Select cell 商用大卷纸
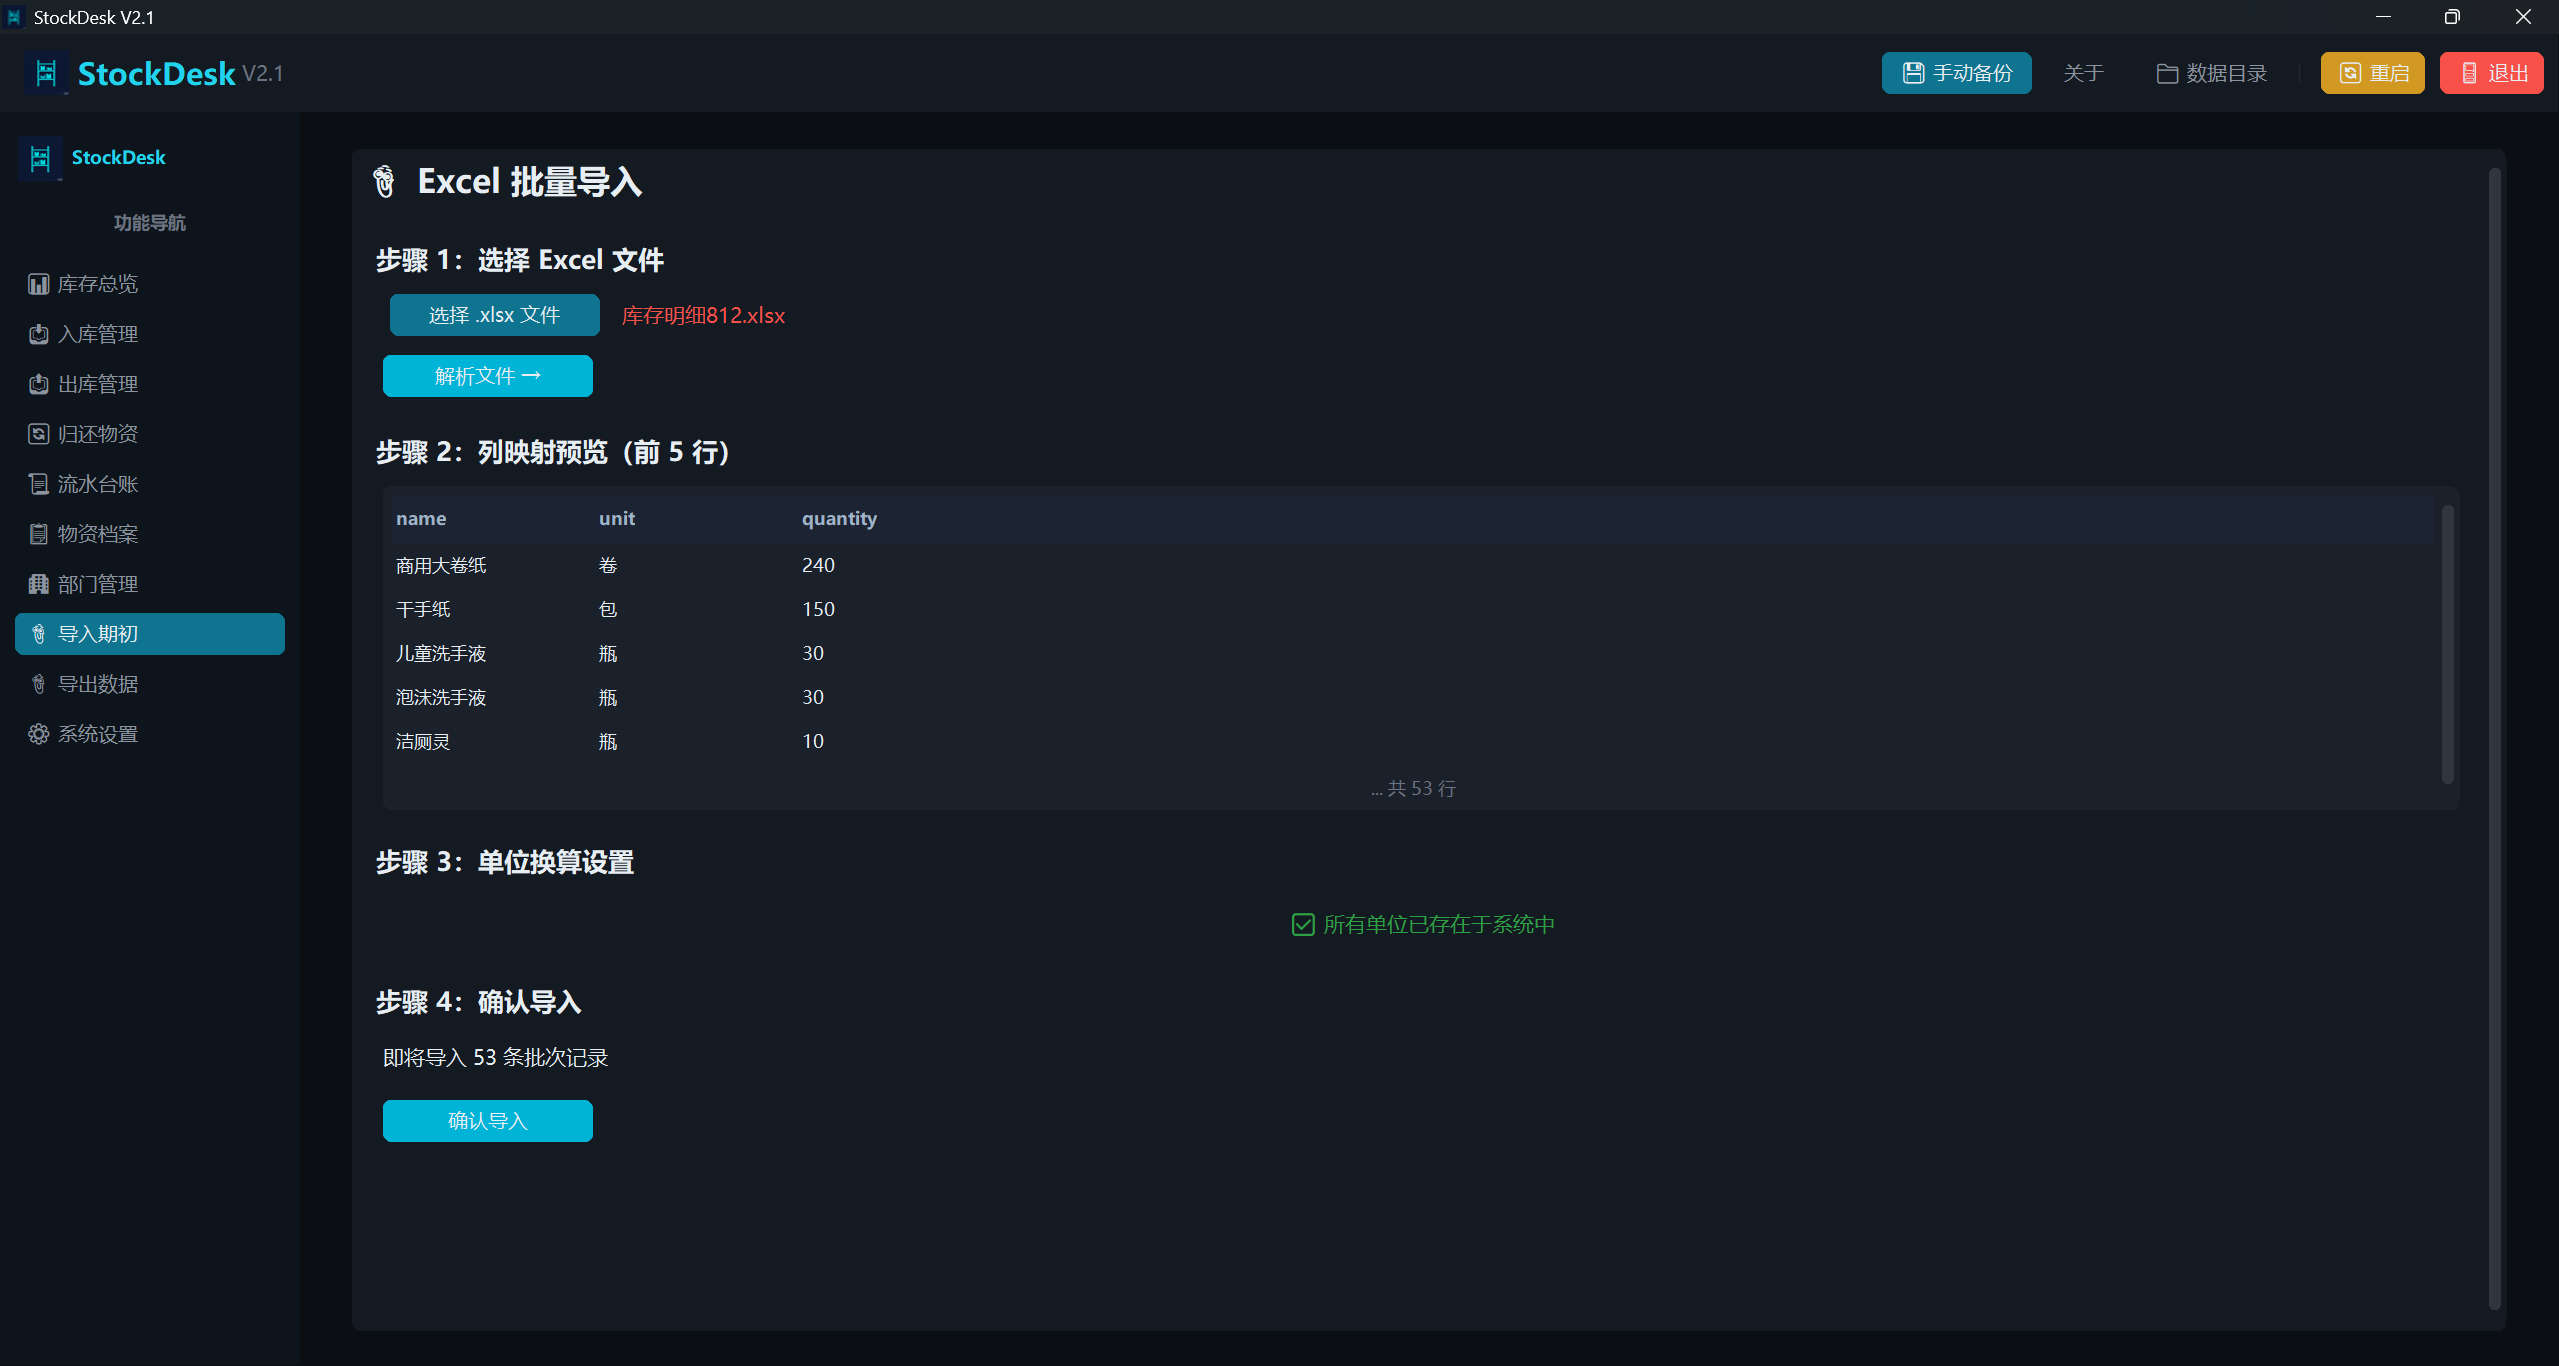The height and width of the screenshot is (1366, 2559). (441, 565)
